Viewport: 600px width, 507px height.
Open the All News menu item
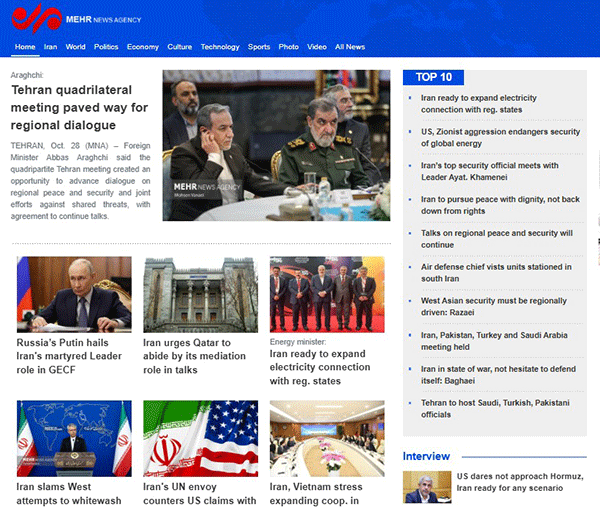[350, 47]
